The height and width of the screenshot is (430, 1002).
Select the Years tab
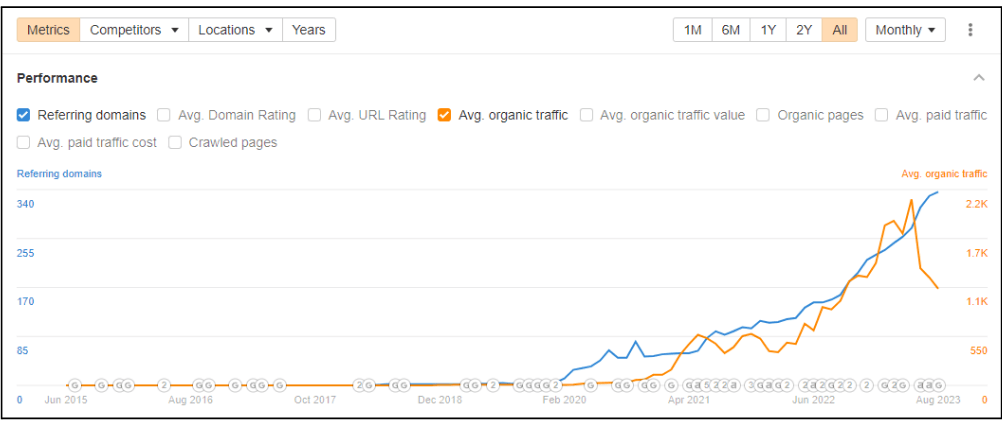click(x=309, y=30)
